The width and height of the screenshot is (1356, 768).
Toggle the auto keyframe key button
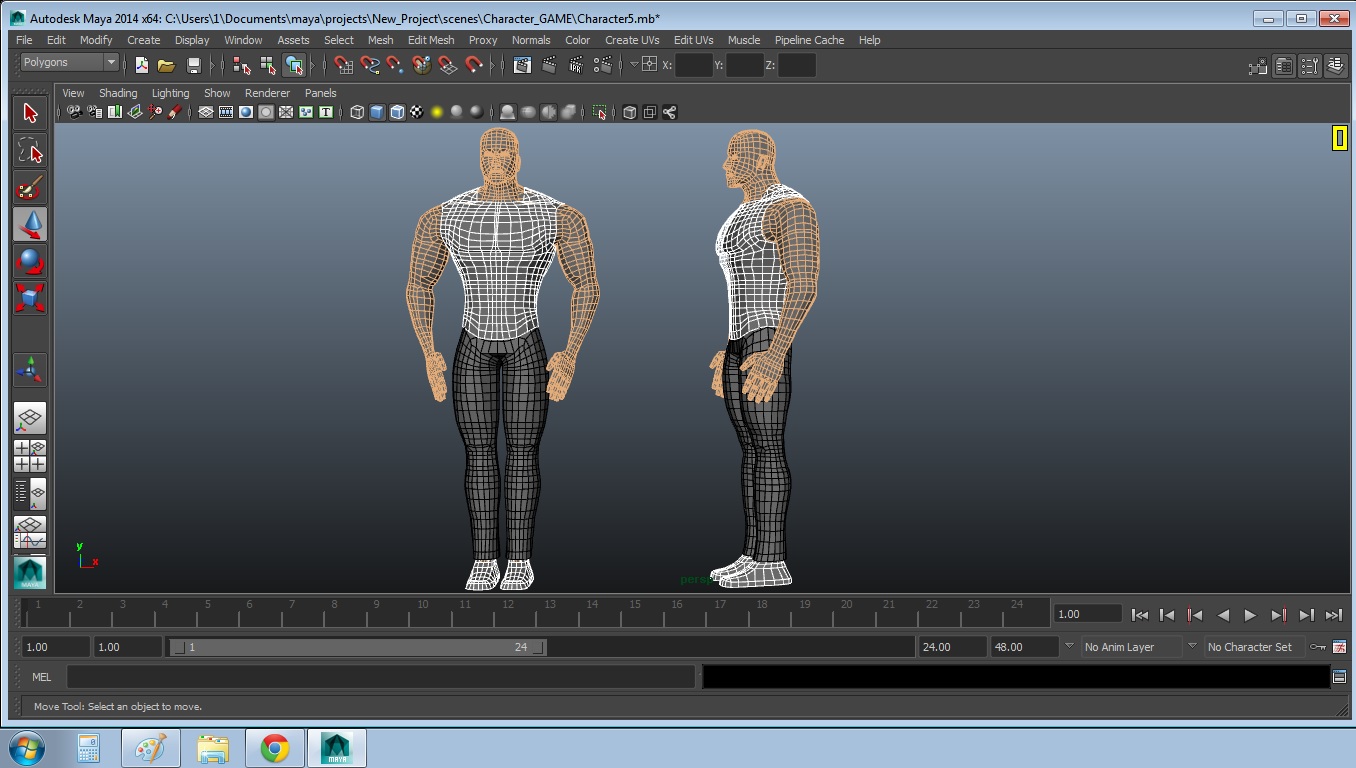point(1318,647)
